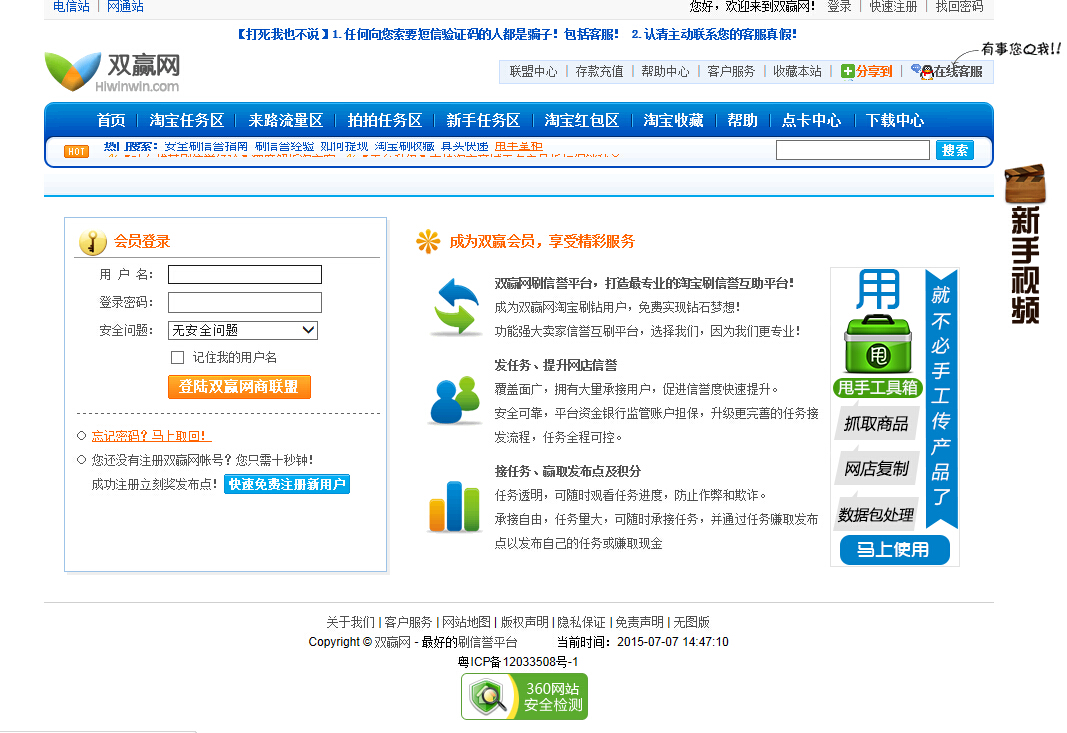The height and width of the screenshot is (733, 1067).
Task: Open the 新手视频 clapperboard banner
Action: coord(1025,244)
